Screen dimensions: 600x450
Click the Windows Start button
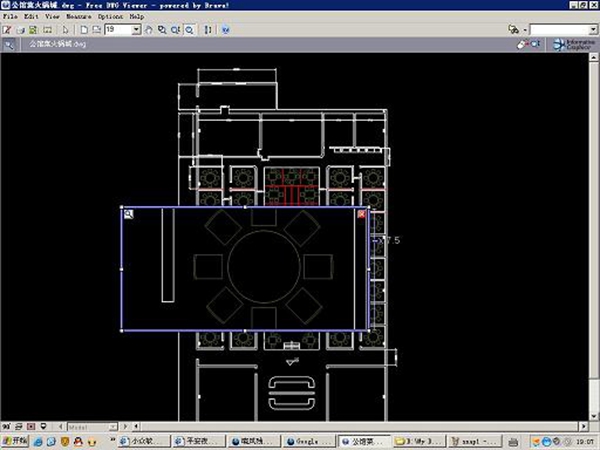point(15,440)
